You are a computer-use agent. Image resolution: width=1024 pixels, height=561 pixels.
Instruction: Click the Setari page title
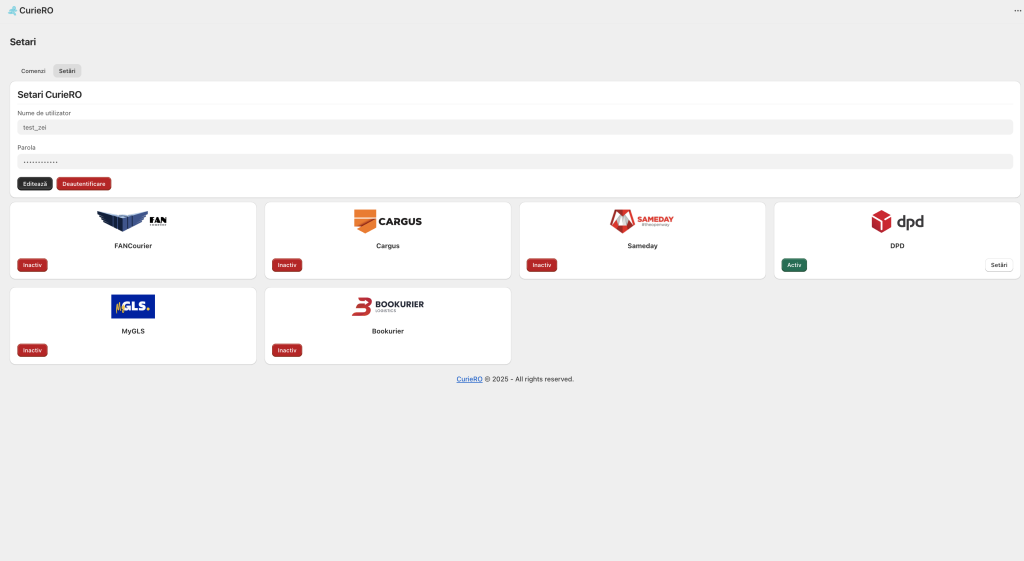23,42
